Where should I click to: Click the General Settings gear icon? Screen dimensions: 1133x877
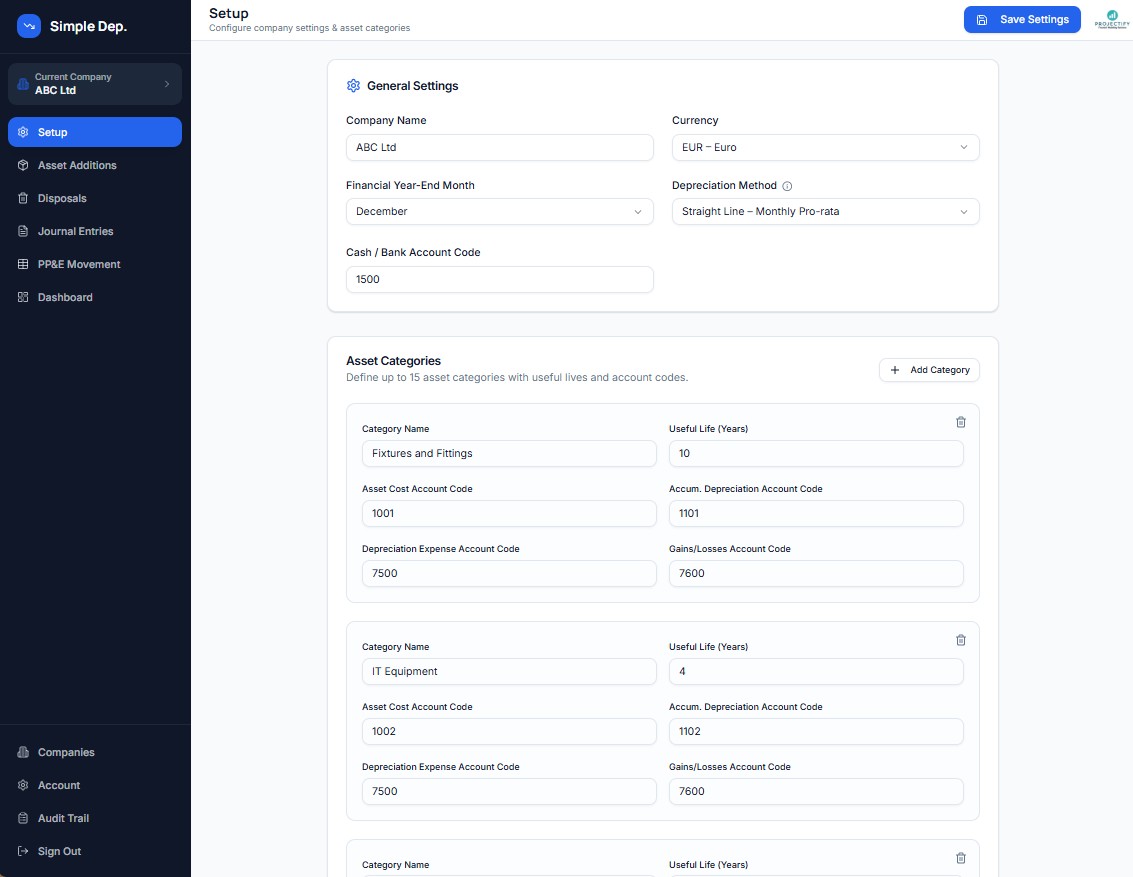coord(353,86)
